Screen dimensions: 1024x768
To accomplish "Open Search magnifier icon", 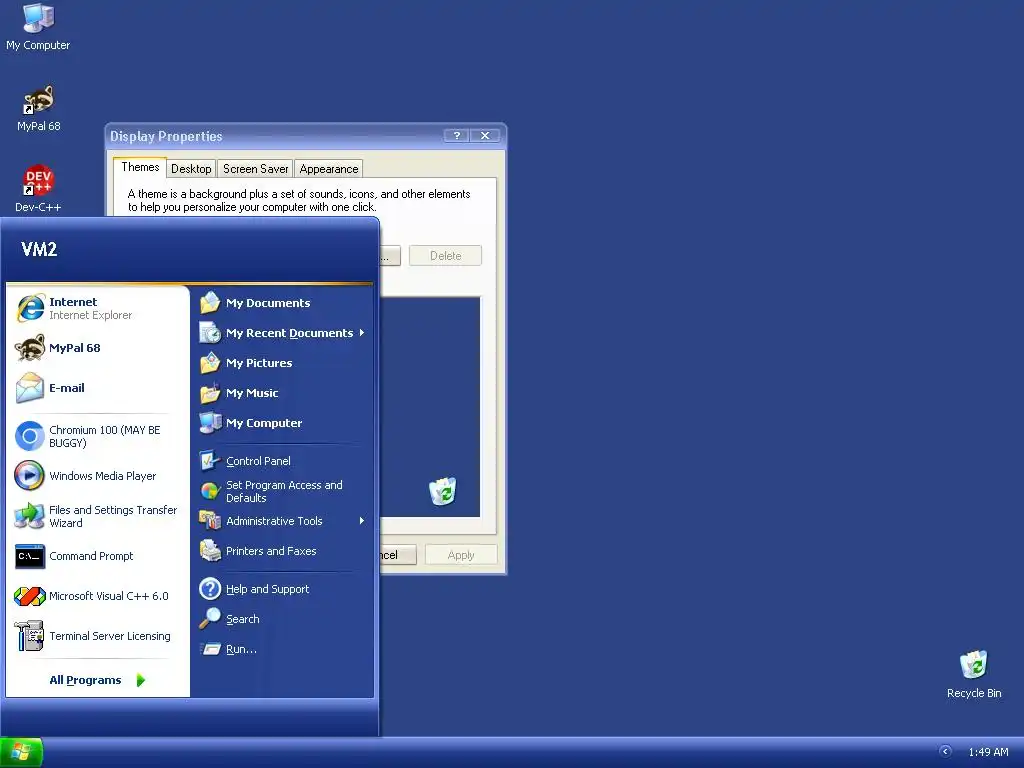I will click(x=210, y=619).
